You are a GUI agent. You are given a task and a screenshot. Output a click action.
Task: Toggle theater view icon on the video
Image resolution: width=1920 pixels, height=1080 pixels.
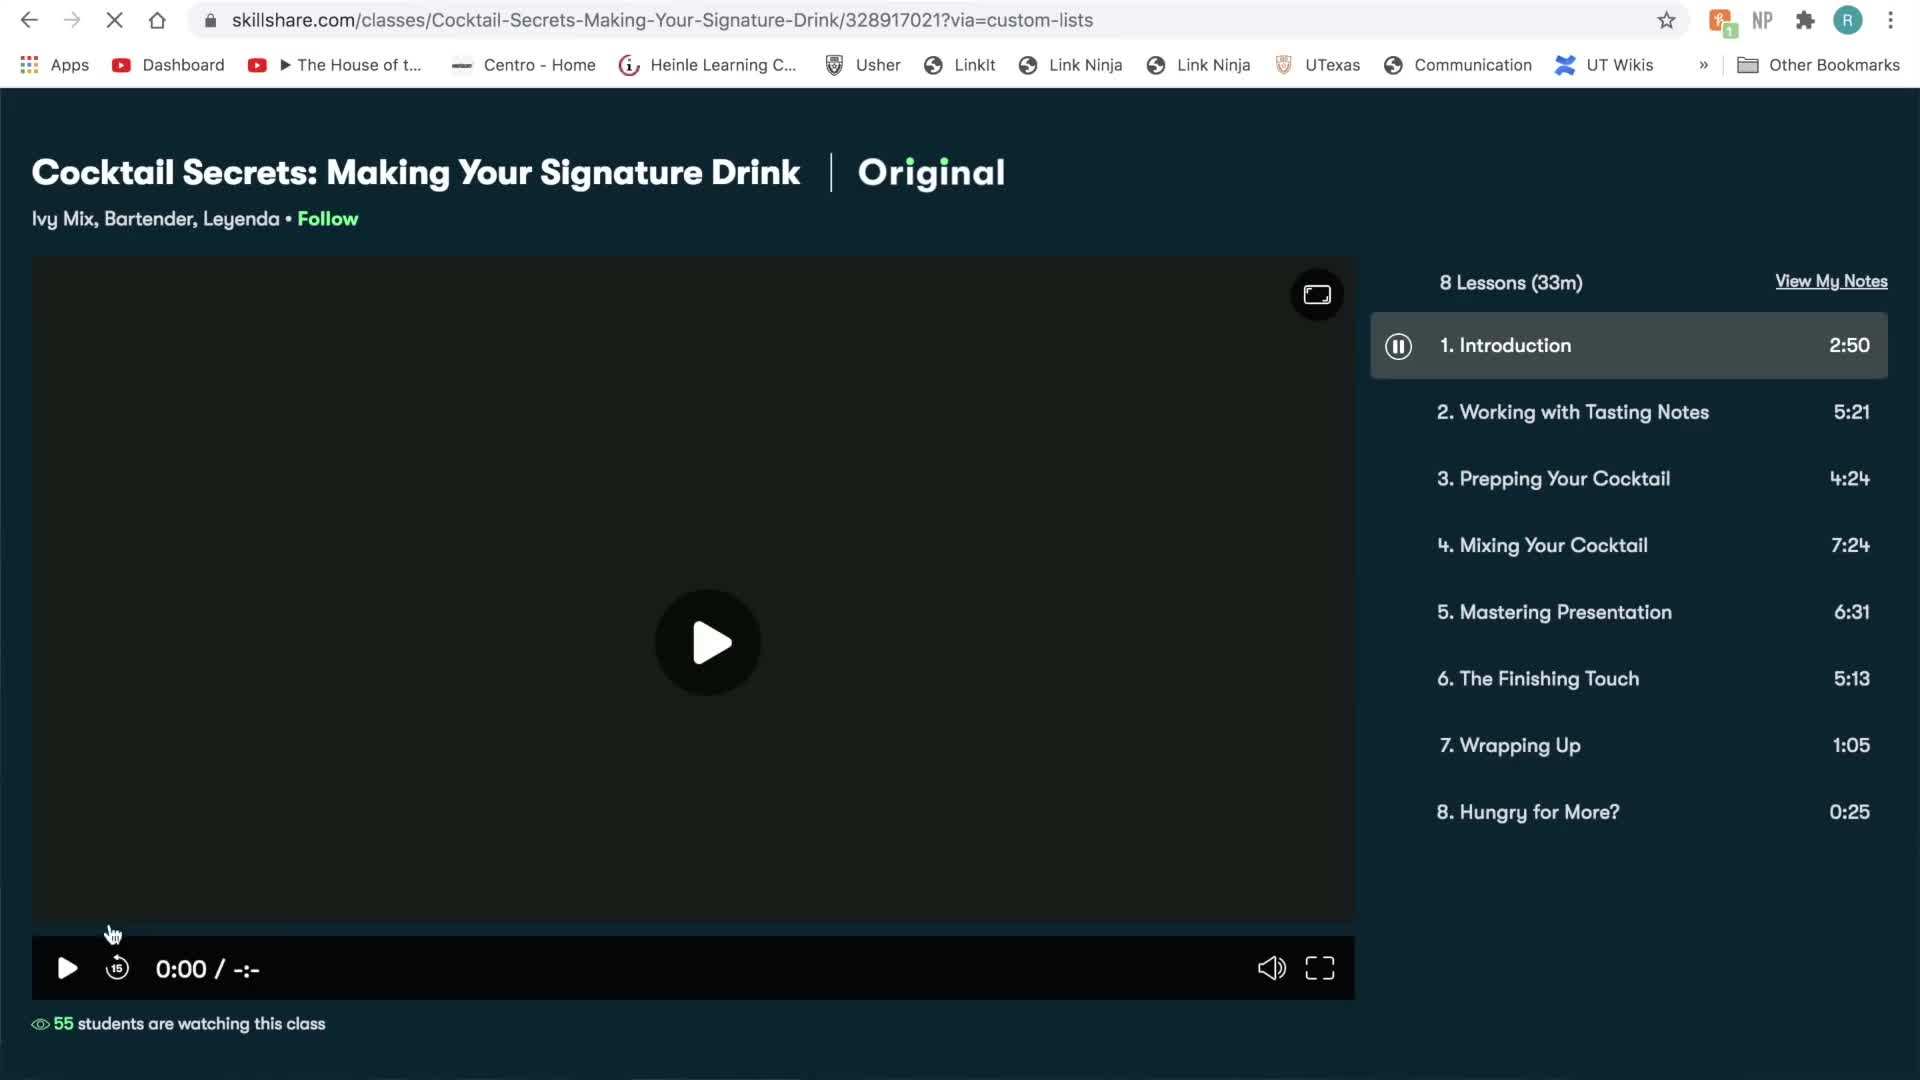pyautogui.click(x=1317, y=295)
